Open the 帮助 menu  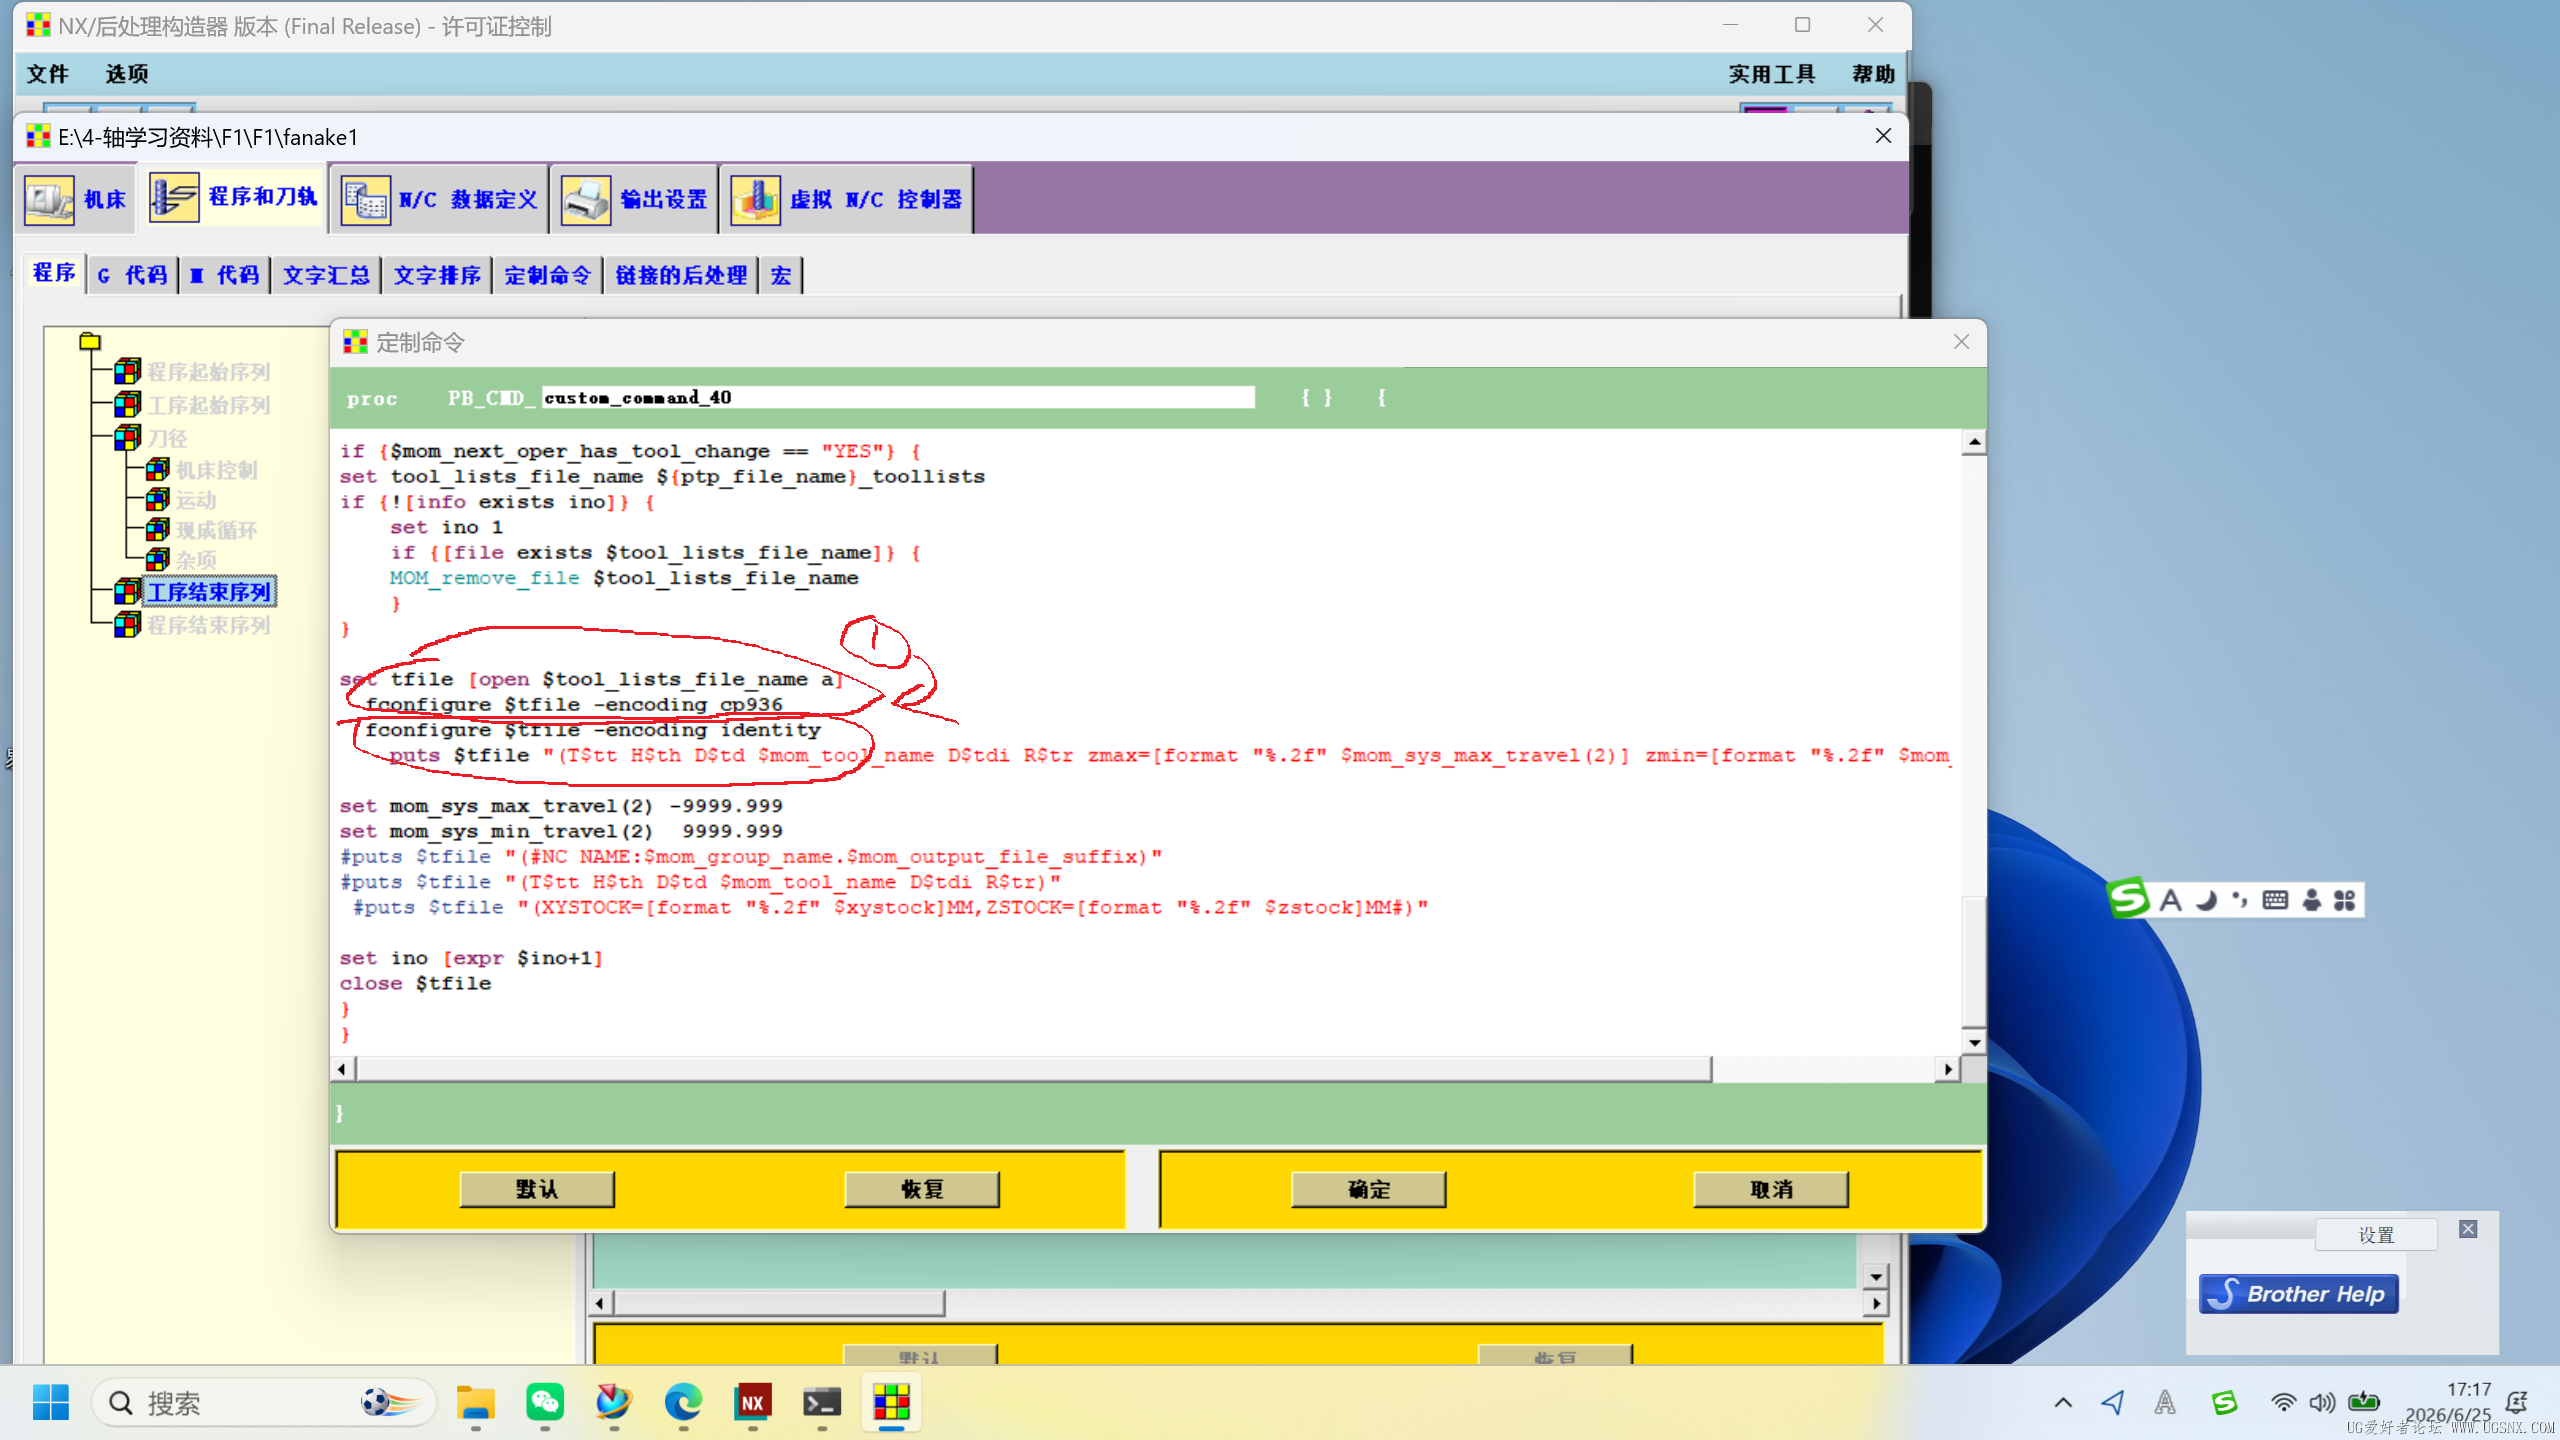coord(1873,74)
